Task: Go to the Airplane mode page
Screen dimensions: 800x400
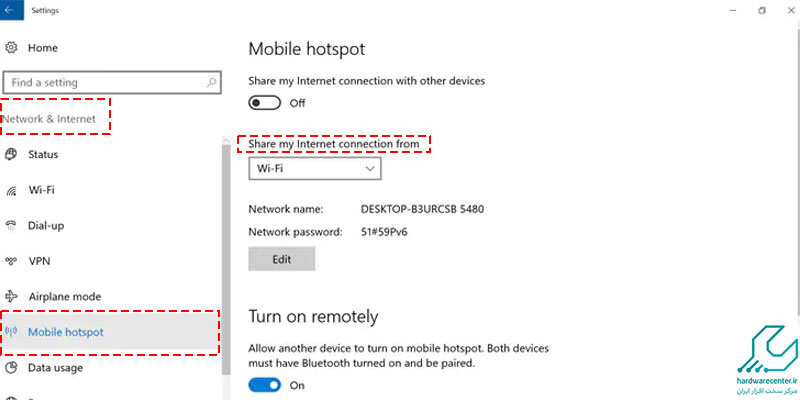Action: coord(64,297)
